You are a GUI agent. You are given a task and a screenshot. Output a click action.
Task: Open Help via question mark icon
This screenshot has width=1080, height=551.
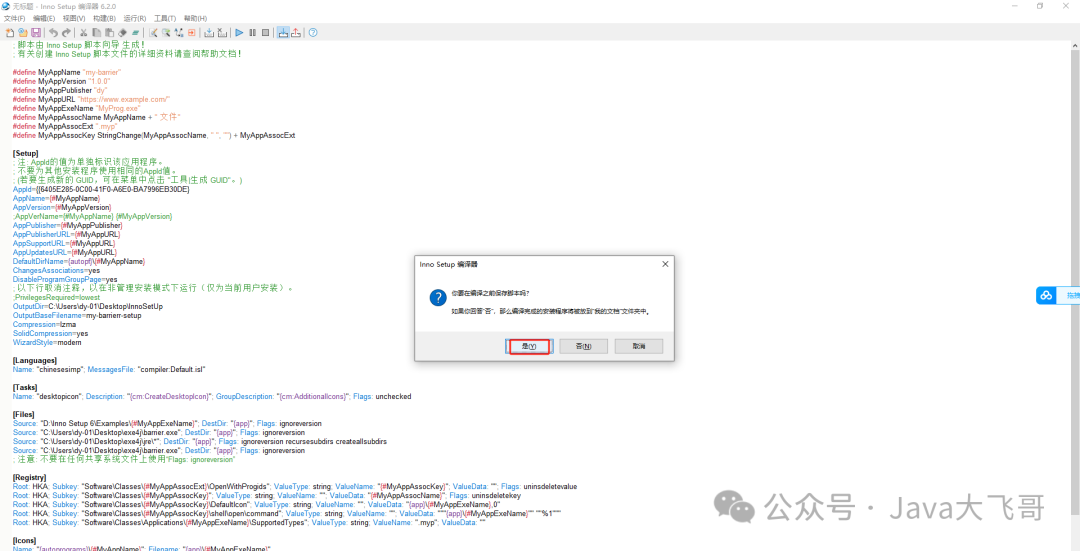point(313,32)
